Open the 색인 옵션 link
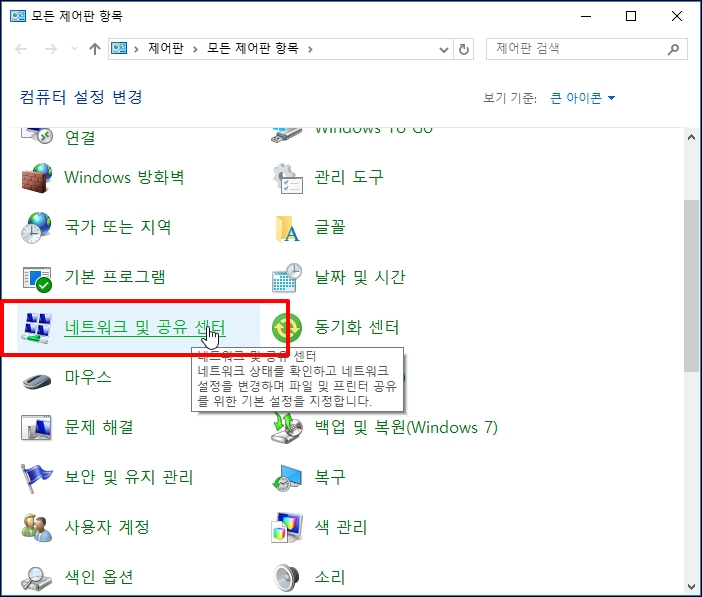This screenshot has width=702, height=597. [99, 577]
